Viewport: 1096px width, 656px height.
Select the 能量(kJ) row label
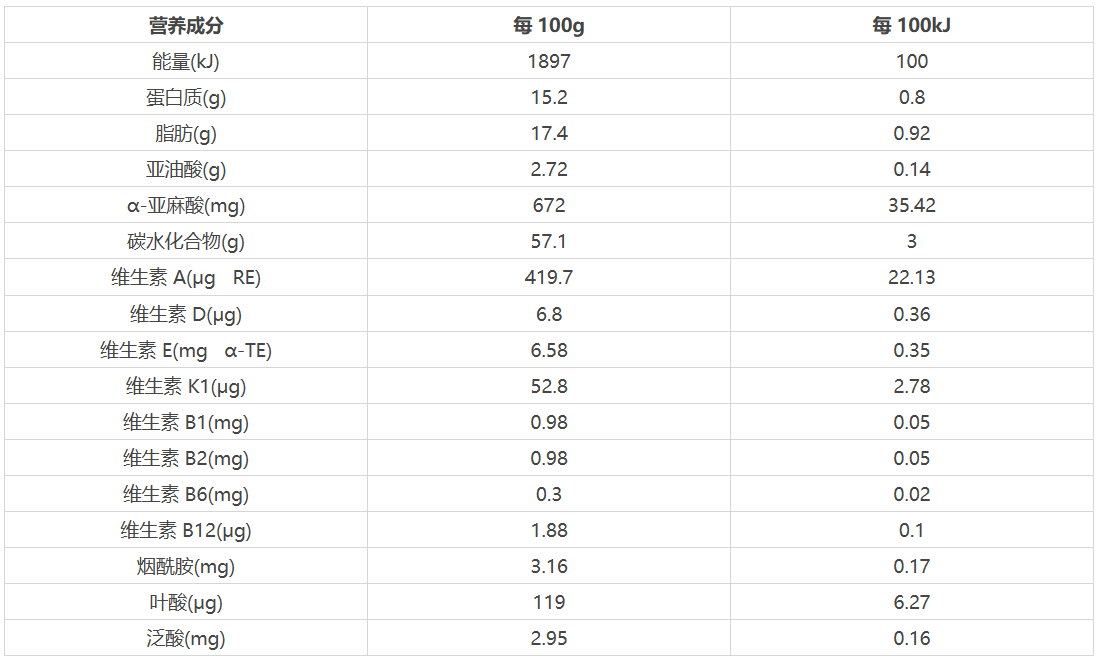tap(185, 61)
